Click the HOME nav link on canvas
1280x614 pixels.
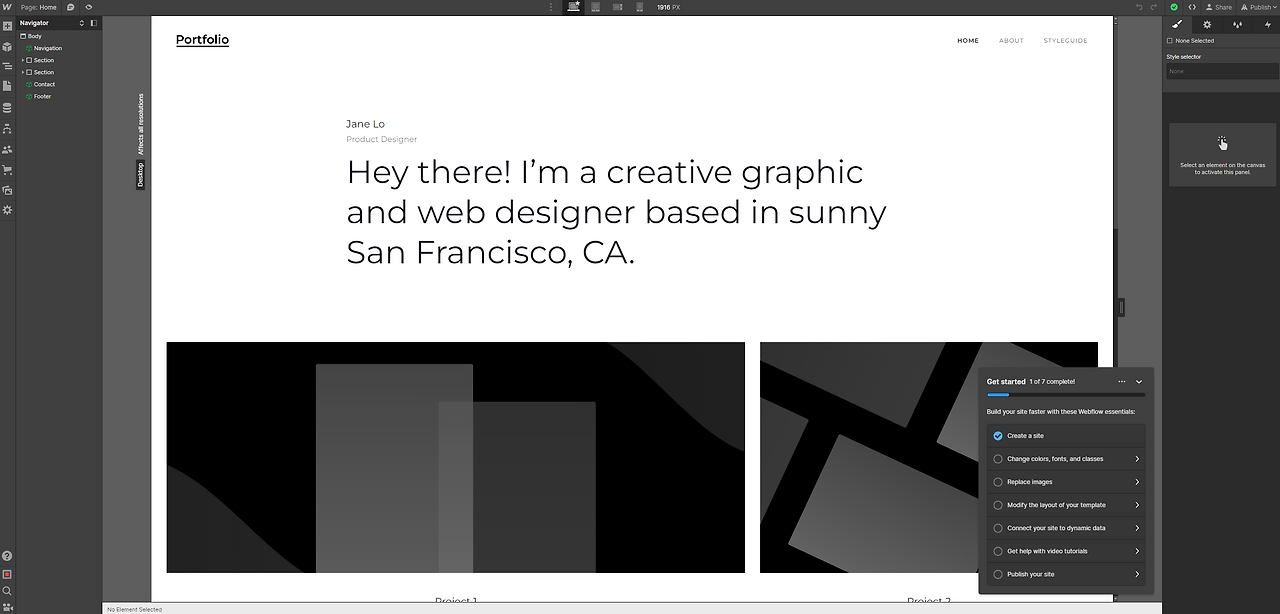(x=968, y=41)
